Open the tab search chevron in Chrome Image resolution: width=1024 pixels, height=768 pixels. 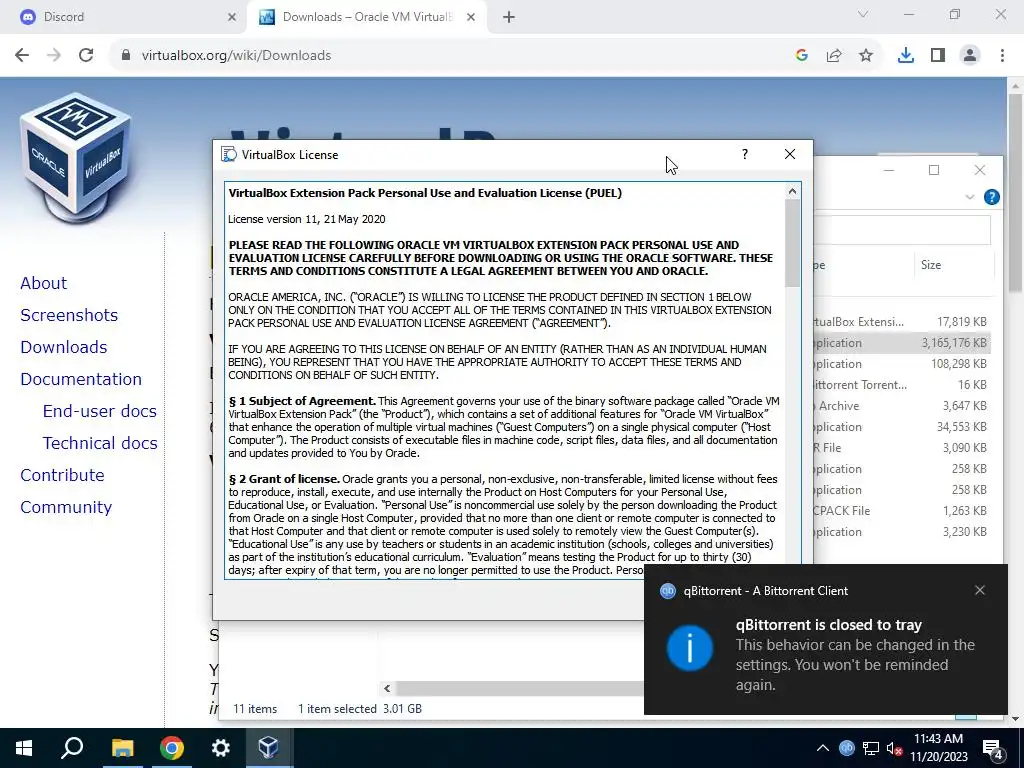coord(863,14)
